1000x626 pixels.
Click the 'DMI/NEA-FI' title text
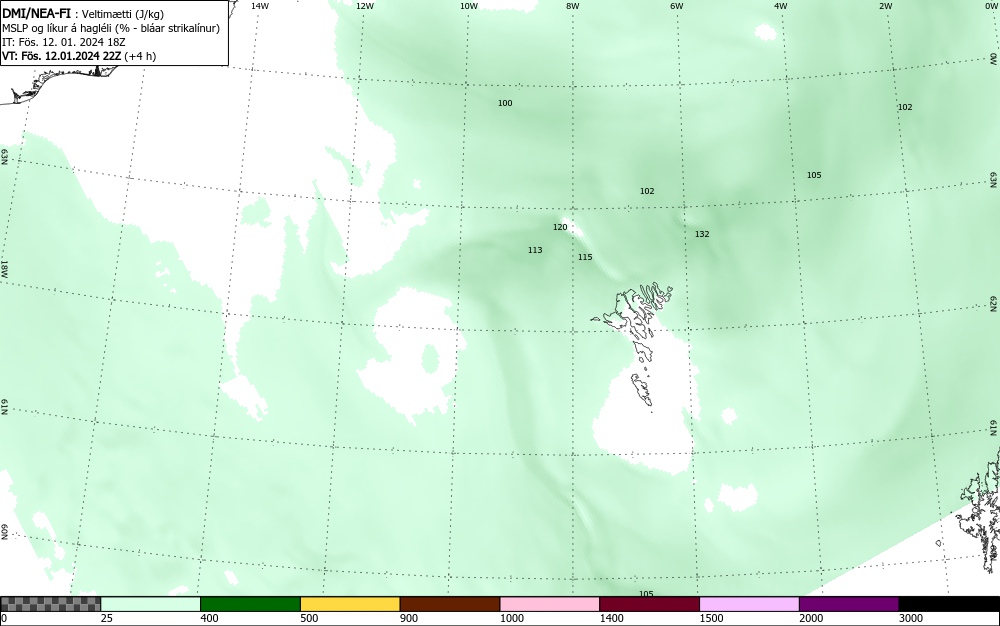click(x=36, y=13)
